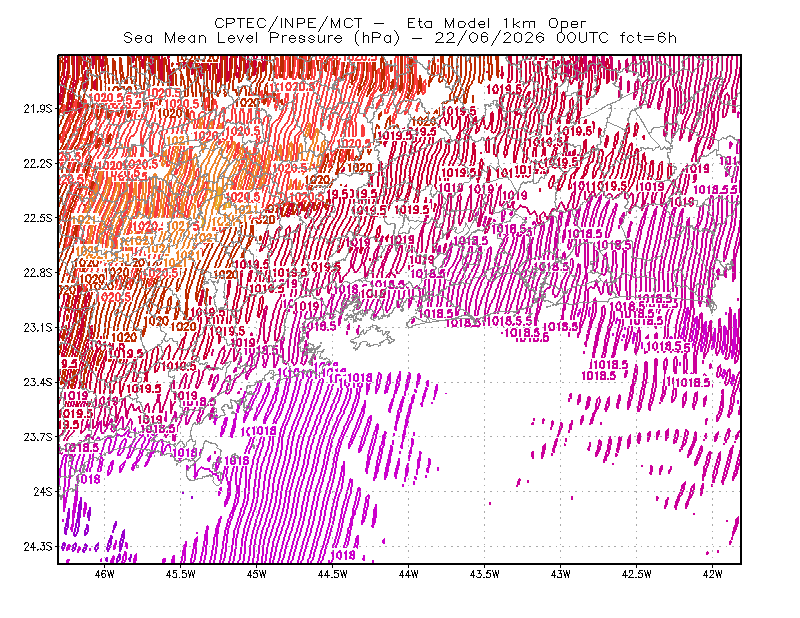Screen dimensions: 800x618
Task: Click the 43.5W longitude axis label
Action: [484, 574]
